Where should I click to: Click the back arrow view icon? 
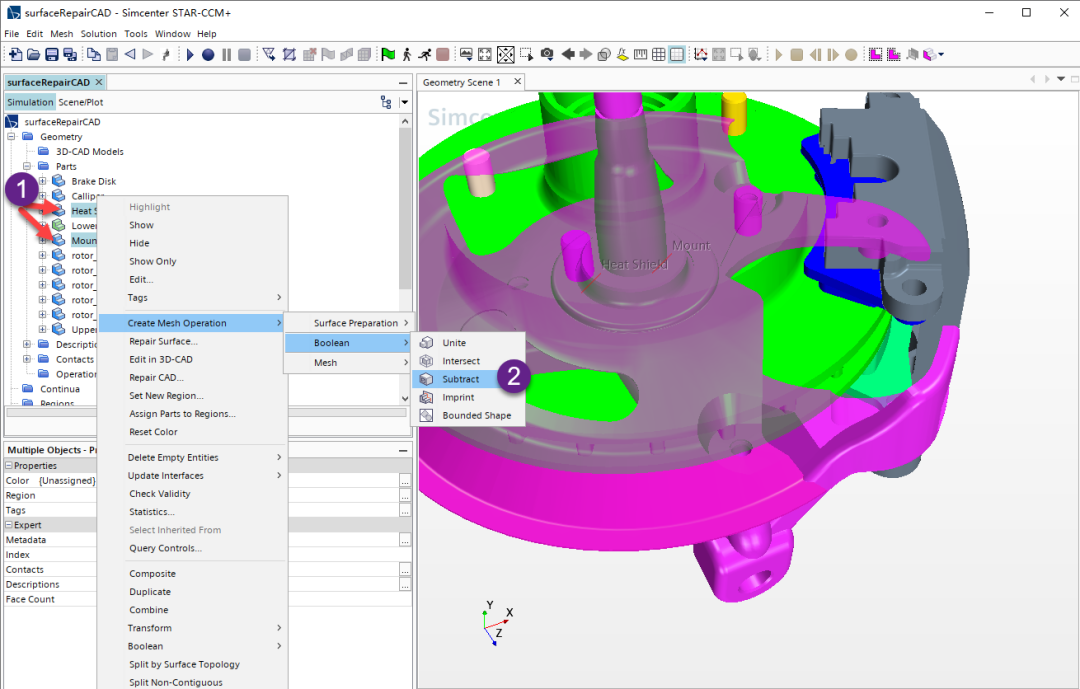coord(568,54)
